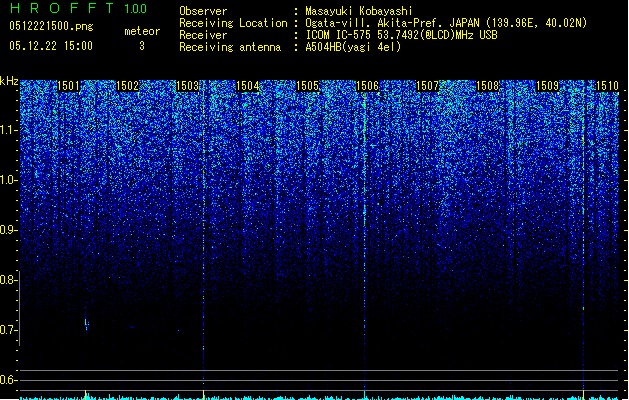Click the 0.9 frequency axis tick
Viewport: 629px width, 400px height.
tap(9, 230)
